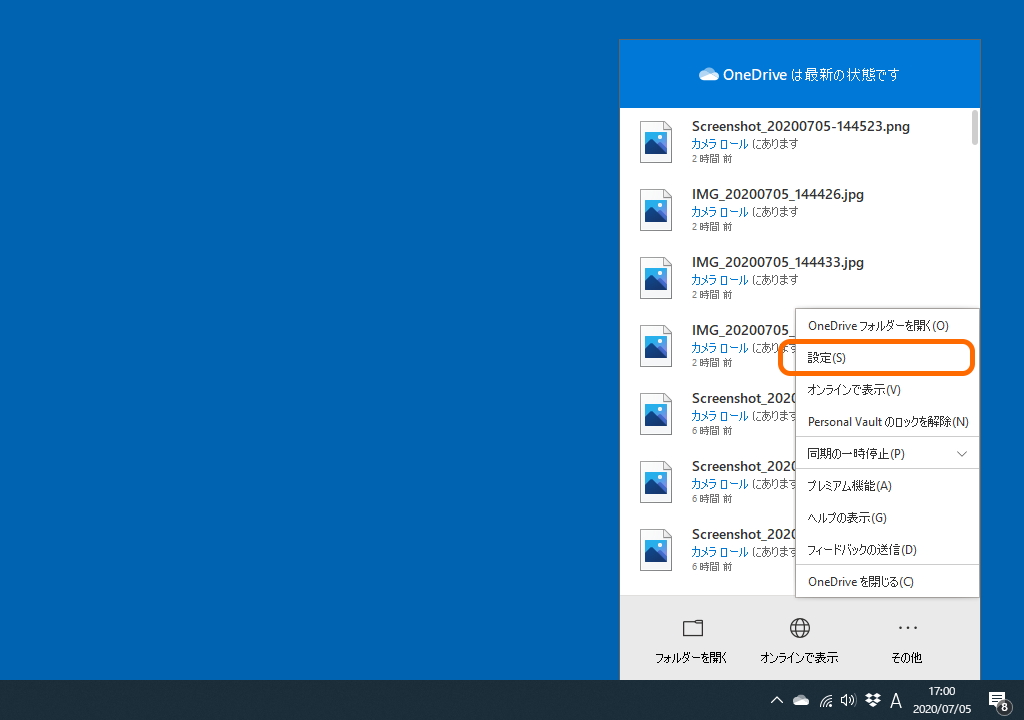This screenshot has width=1024, height=720.
Task: Click the image icon beside IMG_20200705_144426.jpg
Action: point(655,210)
